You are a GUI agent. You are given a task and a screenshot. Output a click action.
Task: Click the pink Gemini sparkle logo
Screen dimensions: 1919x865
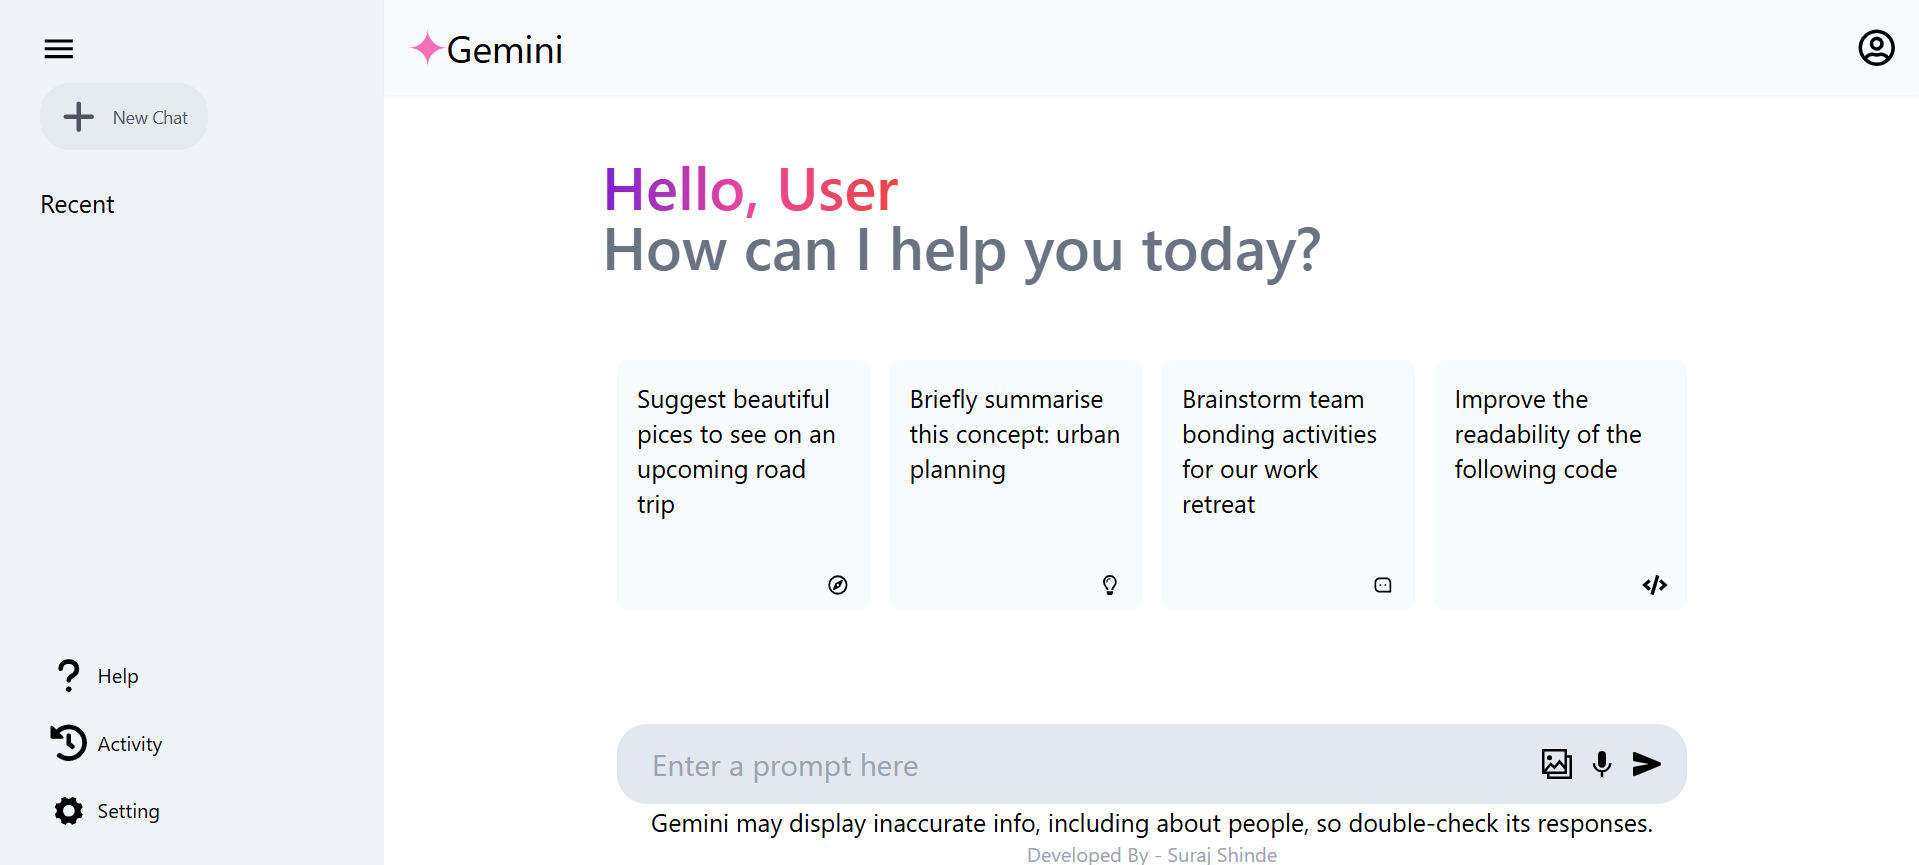(427, 48)
